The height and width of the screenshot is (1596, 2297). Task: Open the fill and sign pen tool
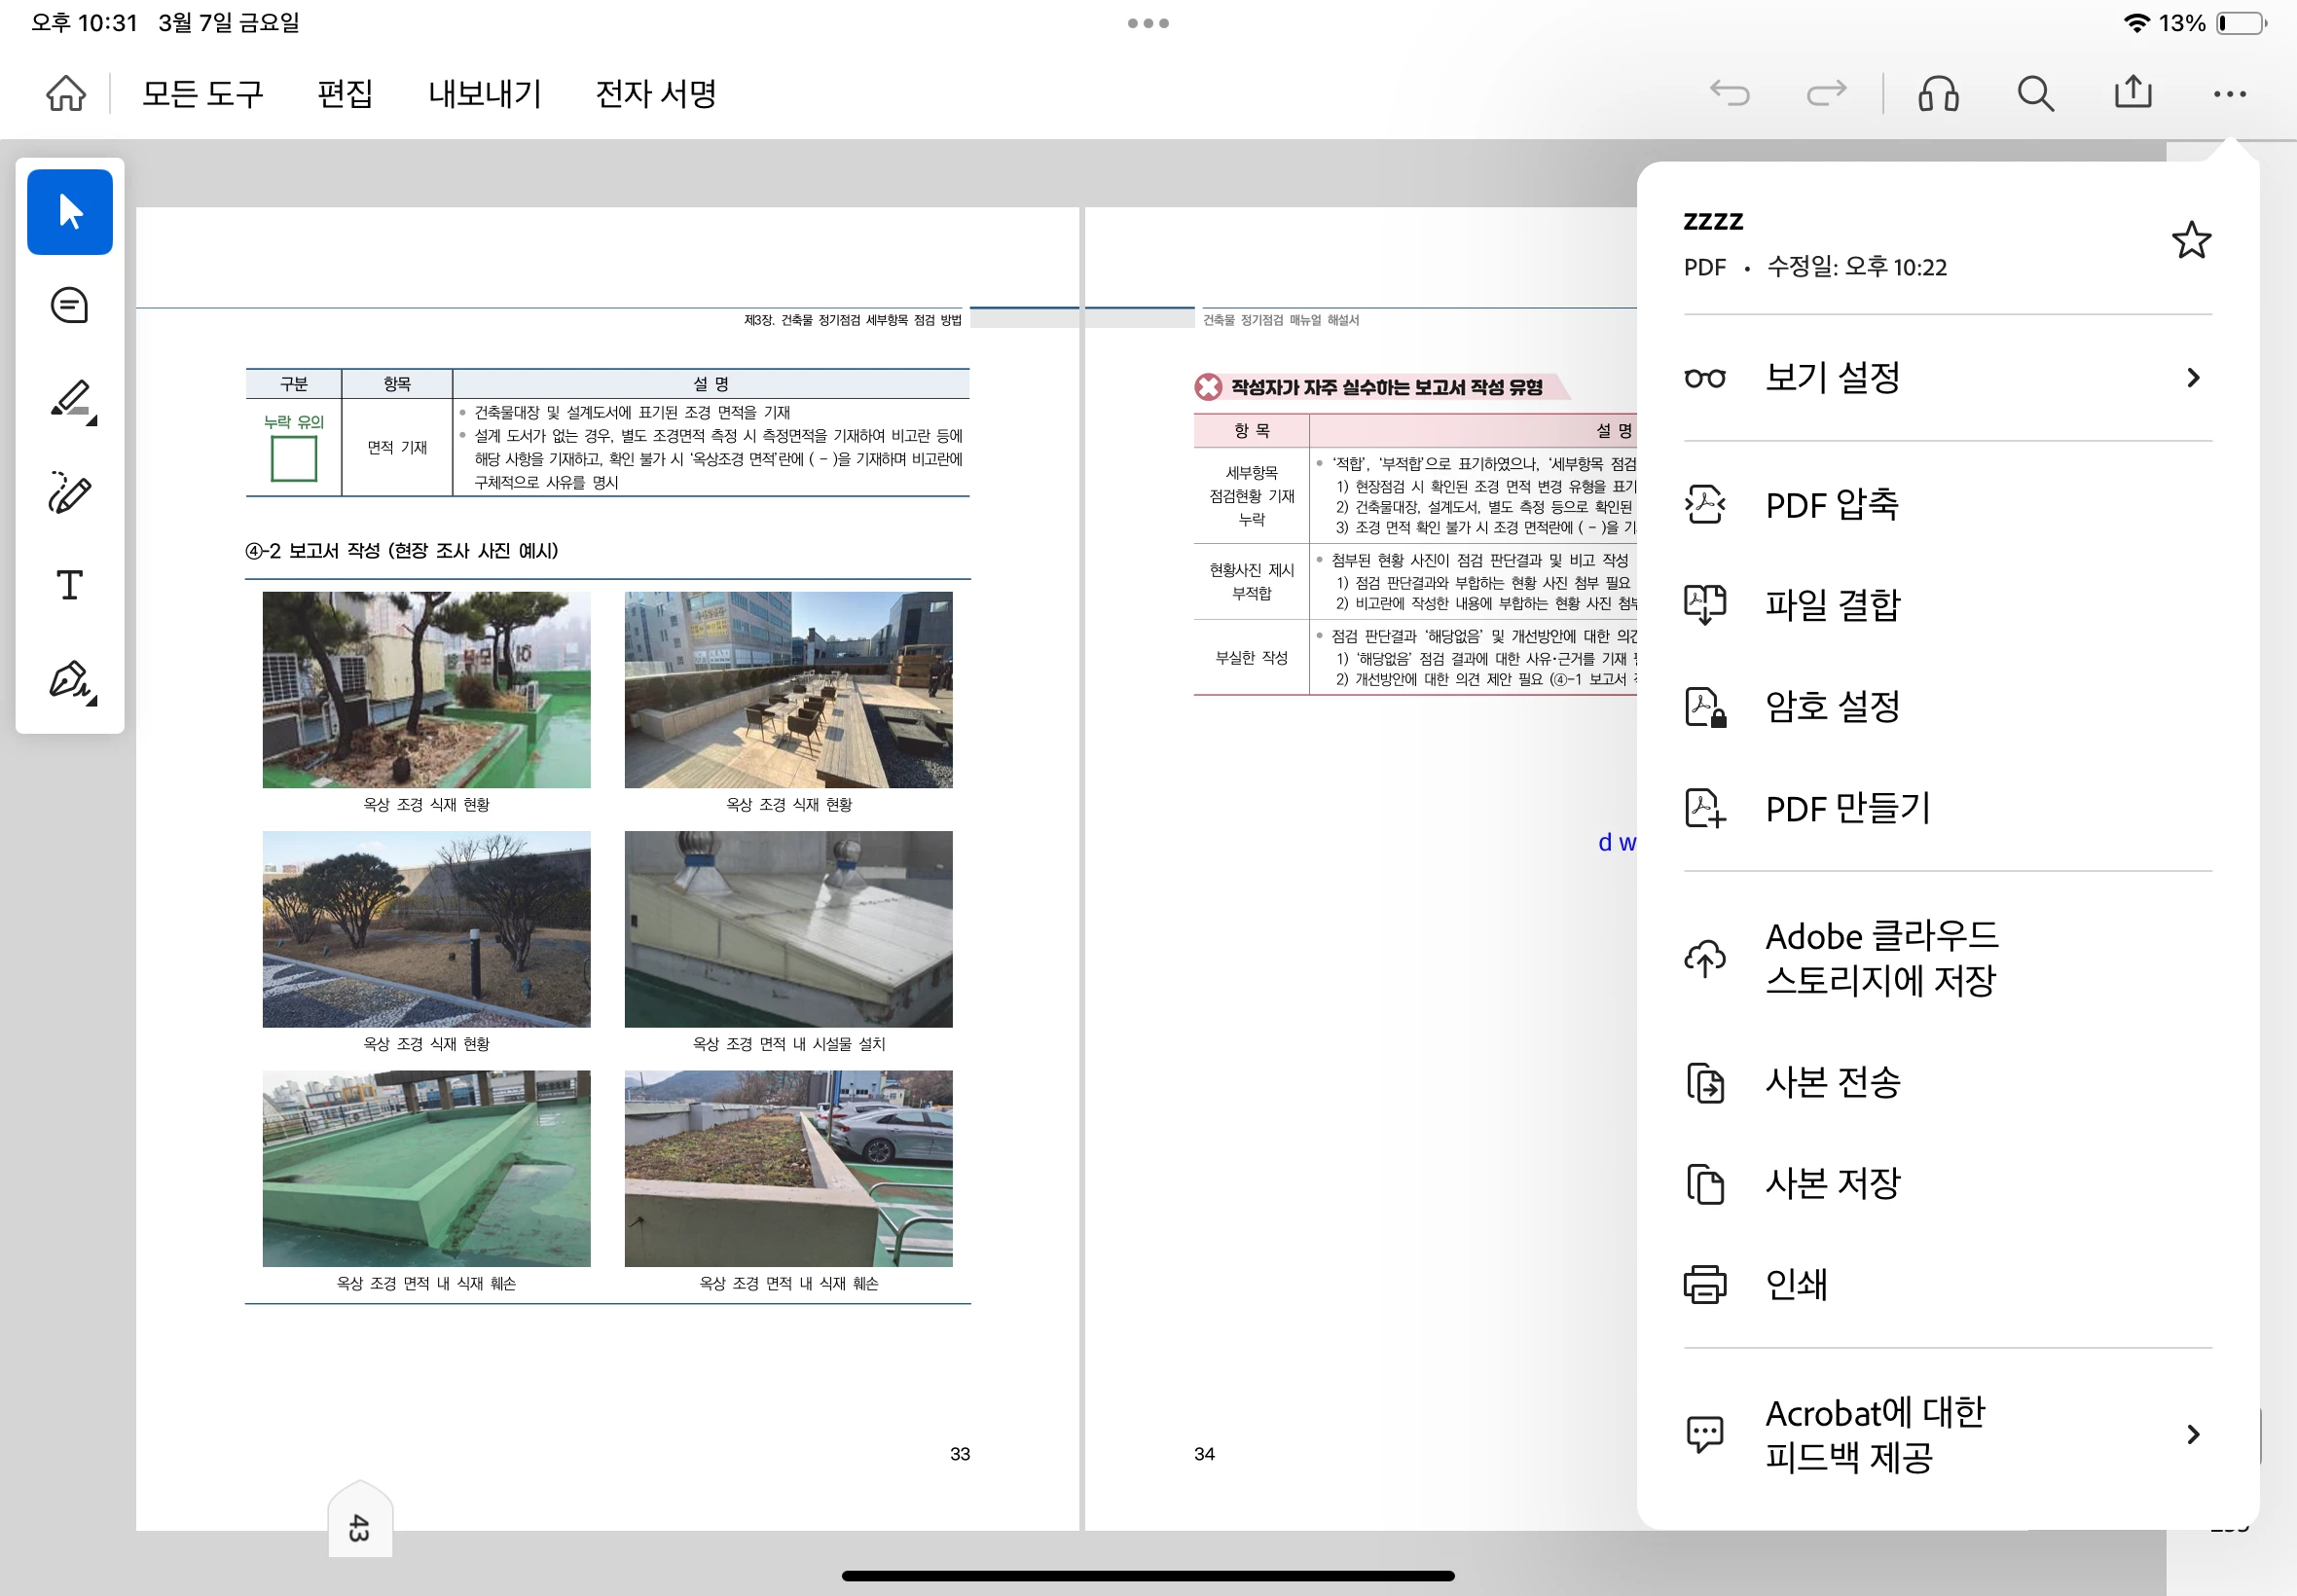(x=71, y=681)
